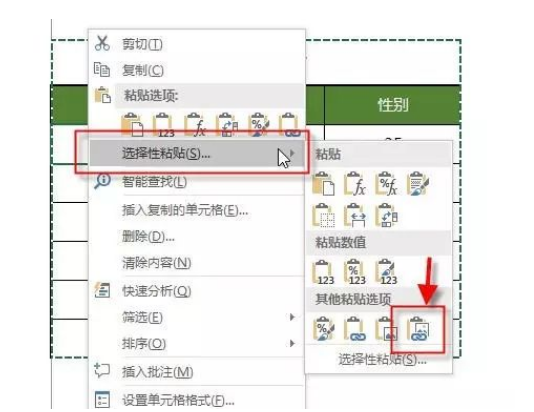
Task: Click the clipboard icon beside 粘贴选项
Action: pos(103,95)
